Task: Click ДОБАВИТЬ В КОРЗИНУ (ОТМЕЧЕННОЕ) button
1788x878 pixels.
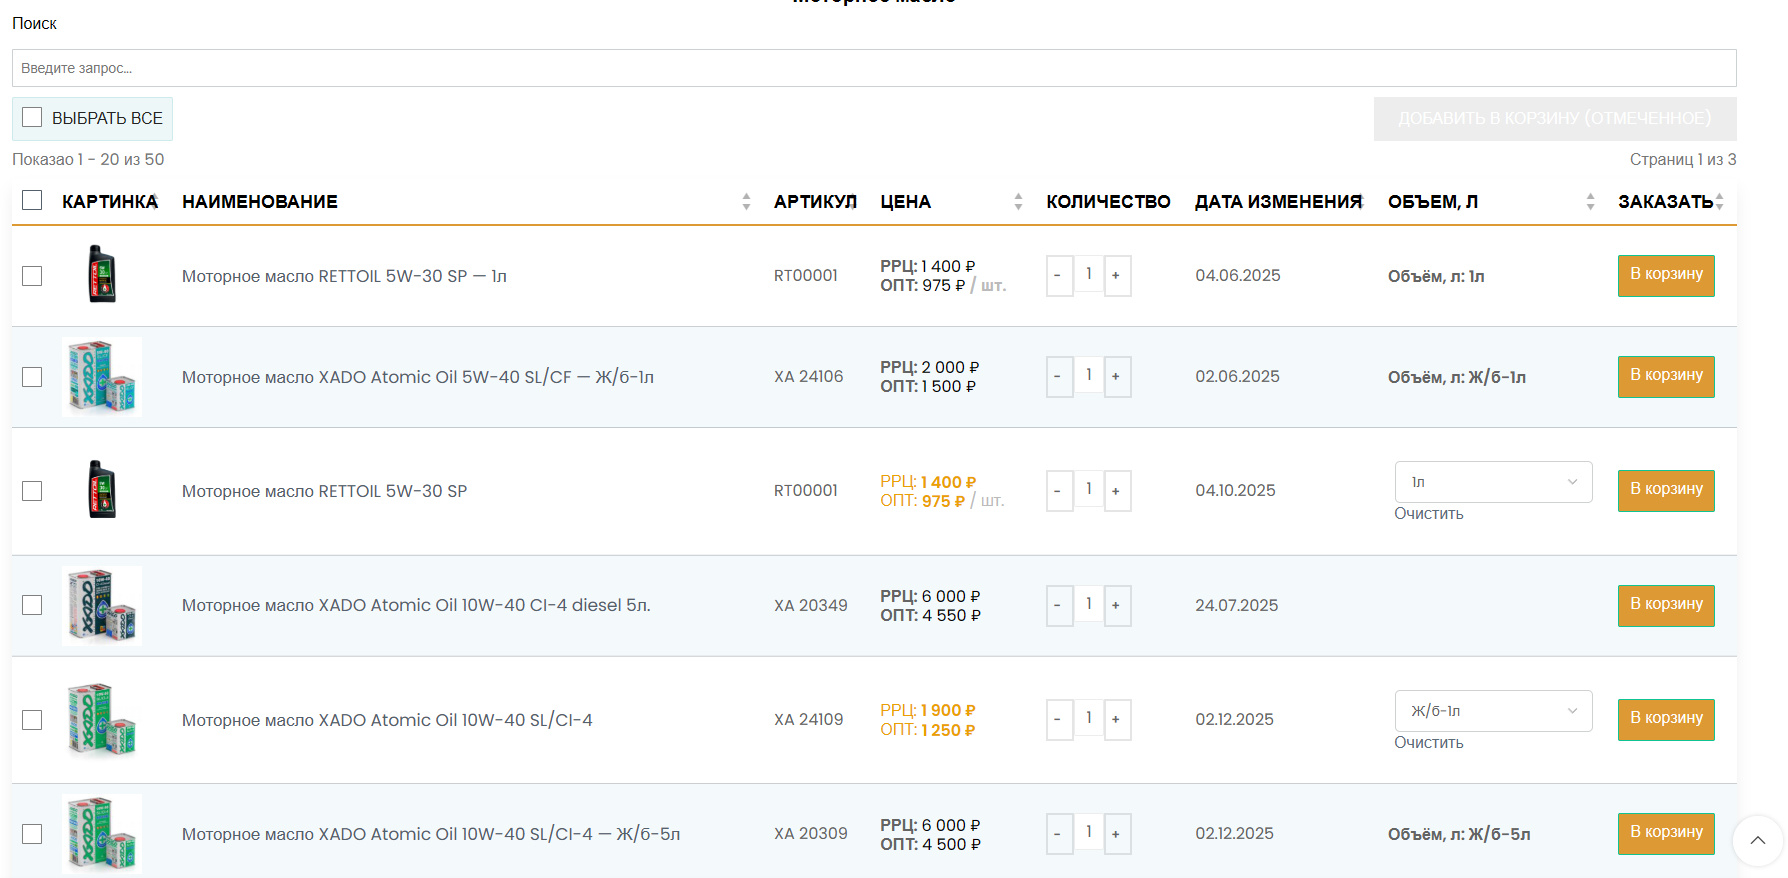Action: point(1555,119)
